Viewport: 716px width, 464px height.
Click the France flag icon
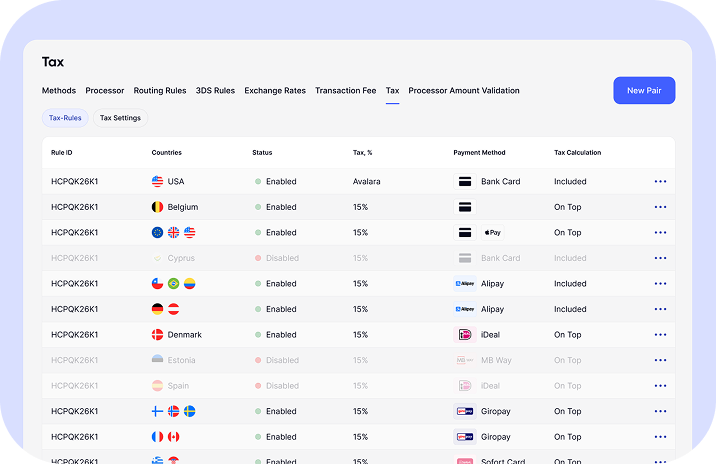(157, 437)
